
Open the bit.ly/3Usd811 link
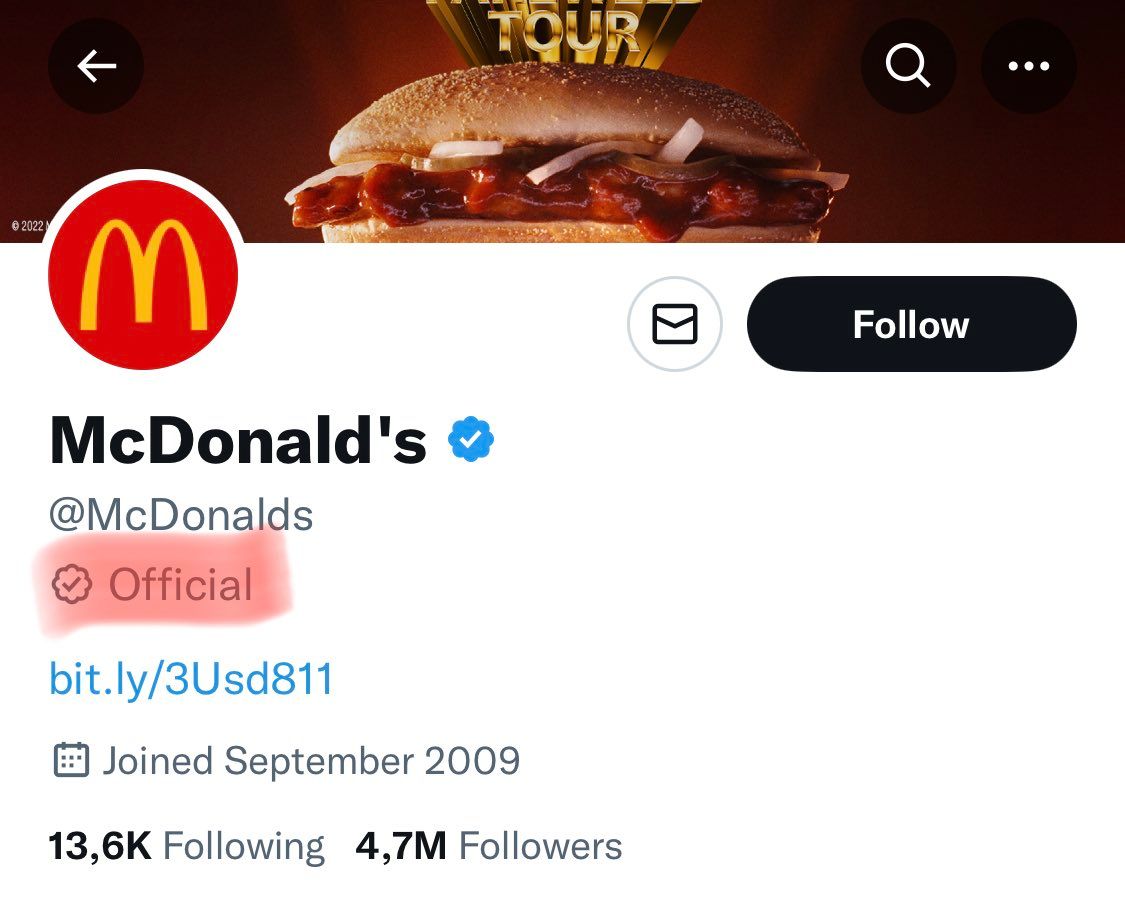point(191,680)
